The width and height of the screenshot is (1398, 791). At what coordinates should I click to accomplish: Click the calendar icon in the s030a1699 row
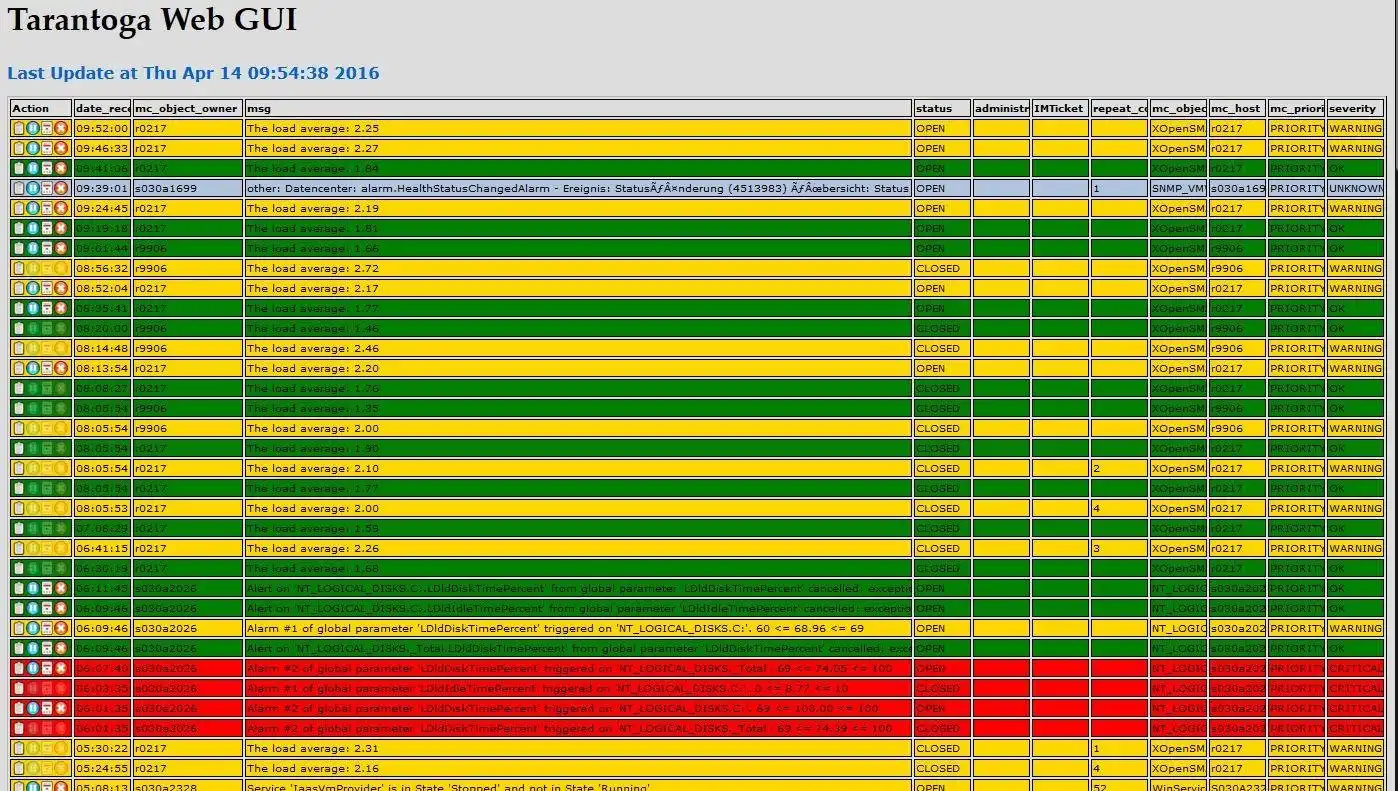[x=47, y=188]
